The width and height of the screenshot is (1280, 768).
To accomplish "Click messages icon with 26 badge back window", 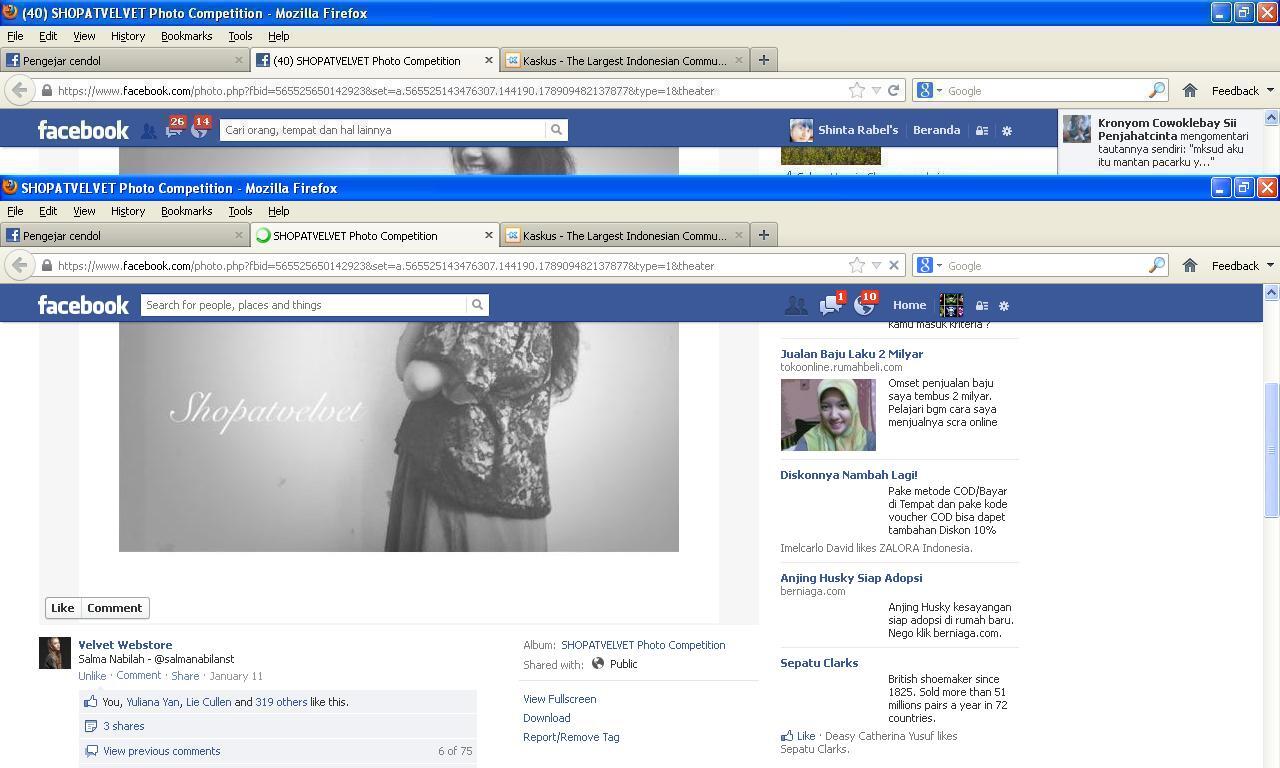I will point(175,130).
